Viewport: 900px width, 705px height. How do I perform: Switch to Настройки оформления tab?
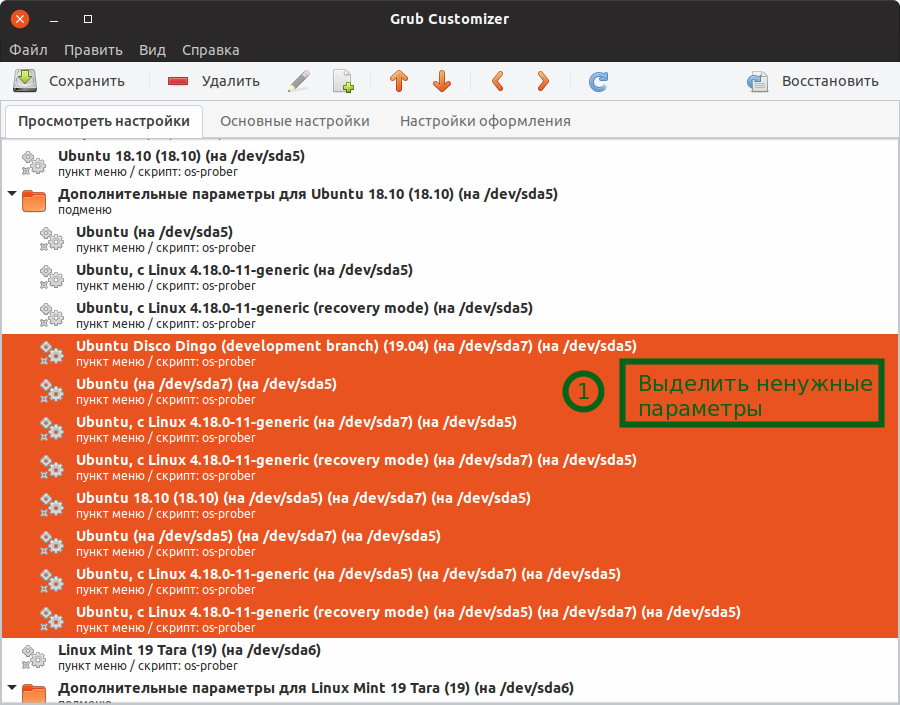(485, 121)
